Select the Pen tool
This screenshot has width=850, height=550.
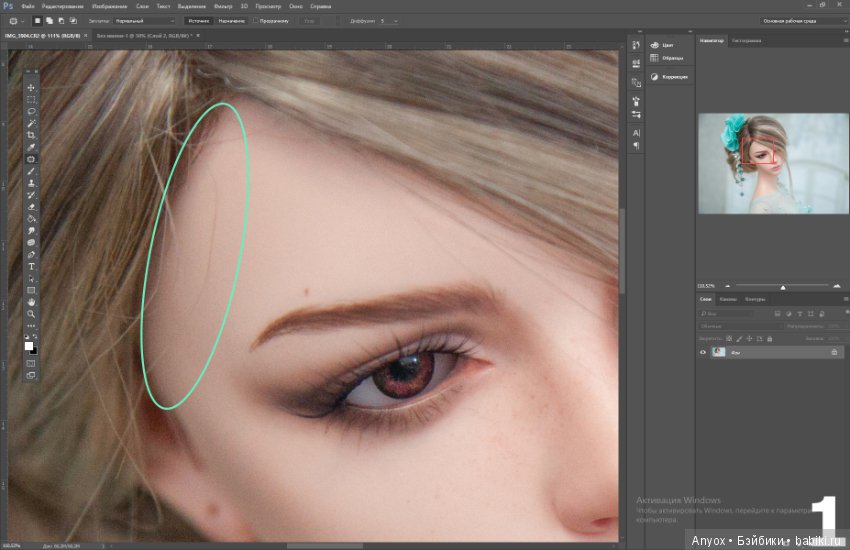(31, 255)
